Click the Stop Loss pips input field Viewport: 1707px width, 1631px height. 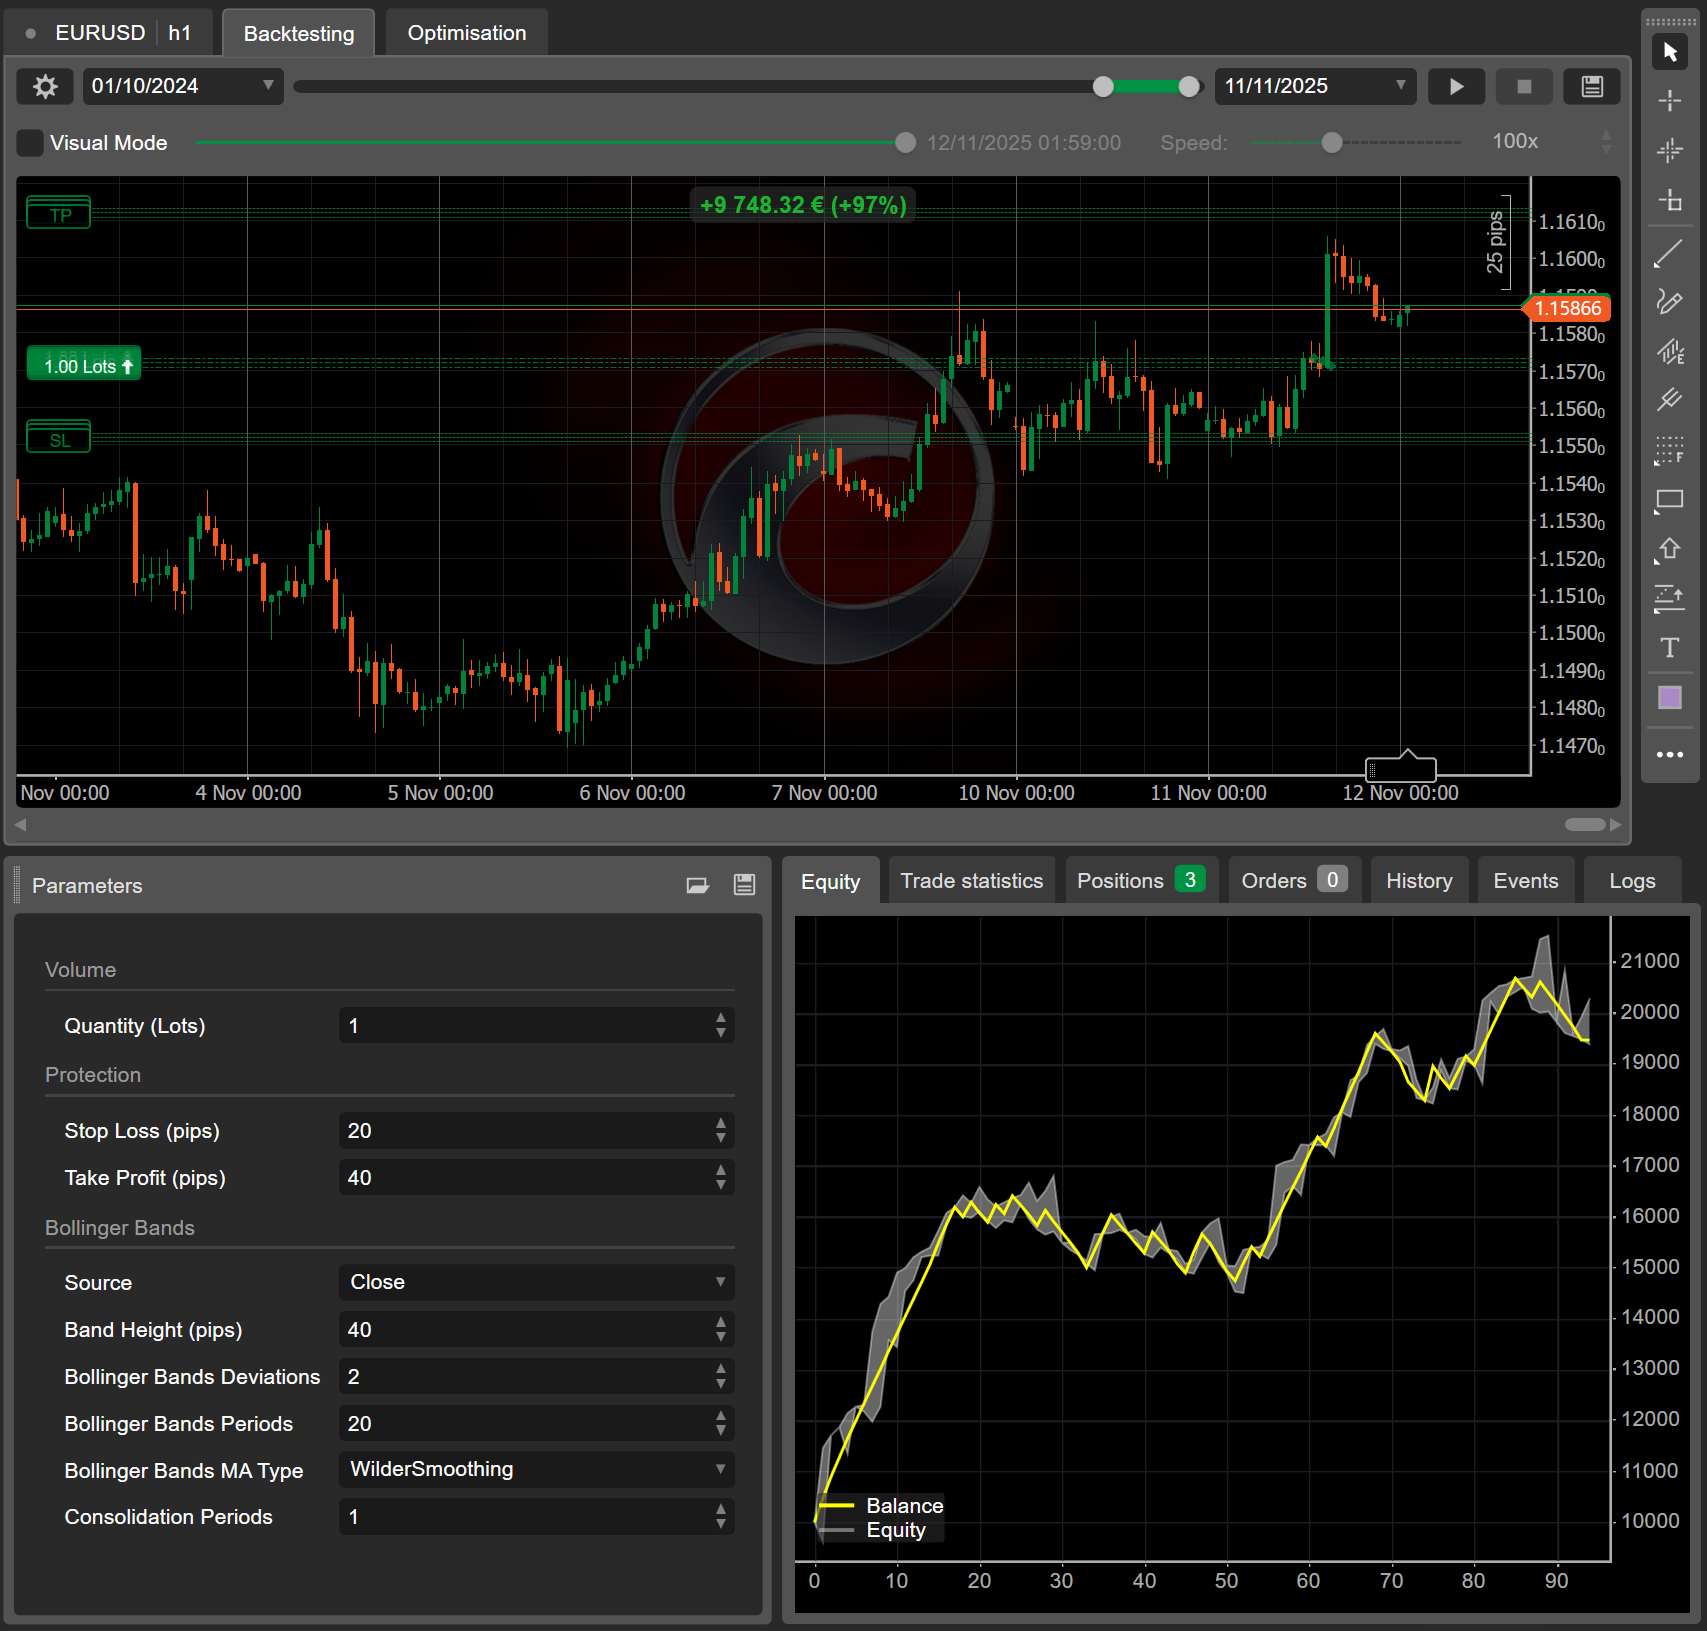(525, 1131)
